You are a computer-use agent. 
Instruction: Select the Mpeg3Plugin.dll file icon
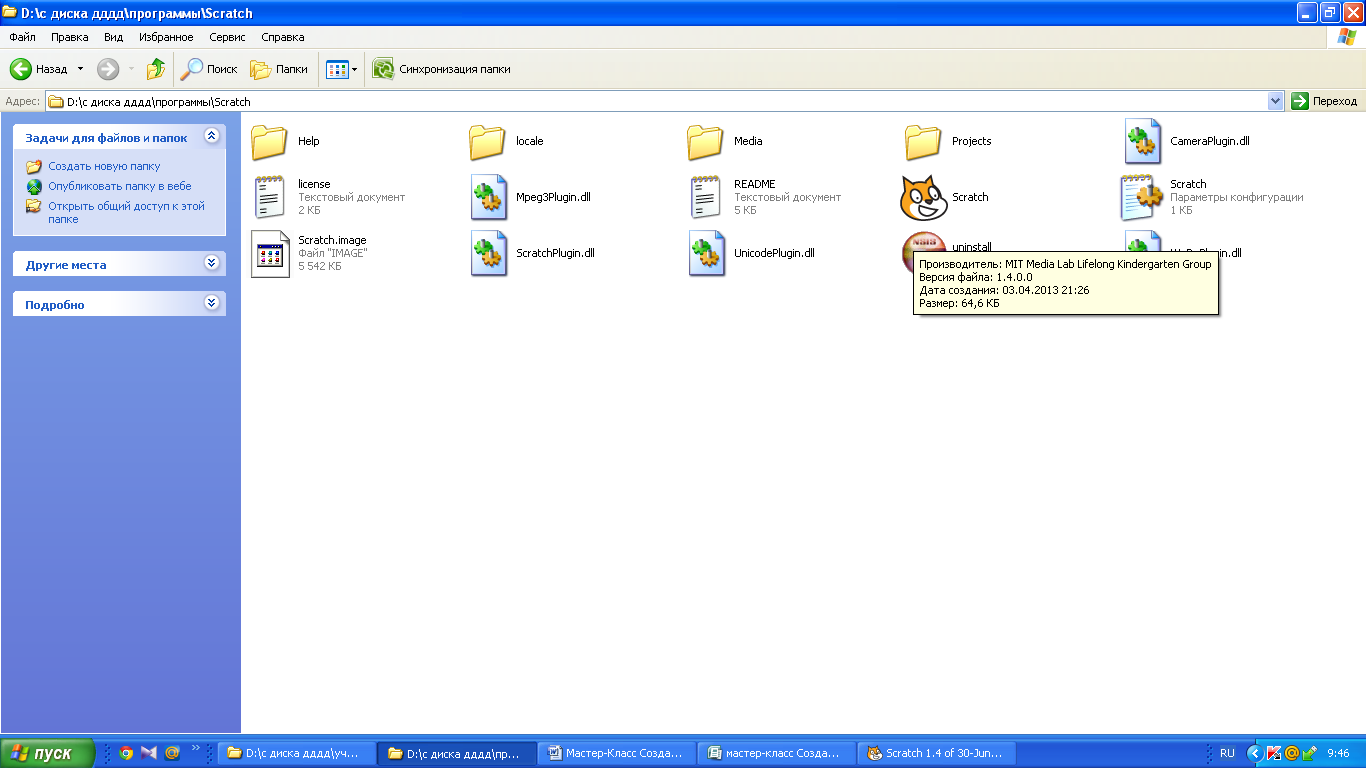point(488,198)
